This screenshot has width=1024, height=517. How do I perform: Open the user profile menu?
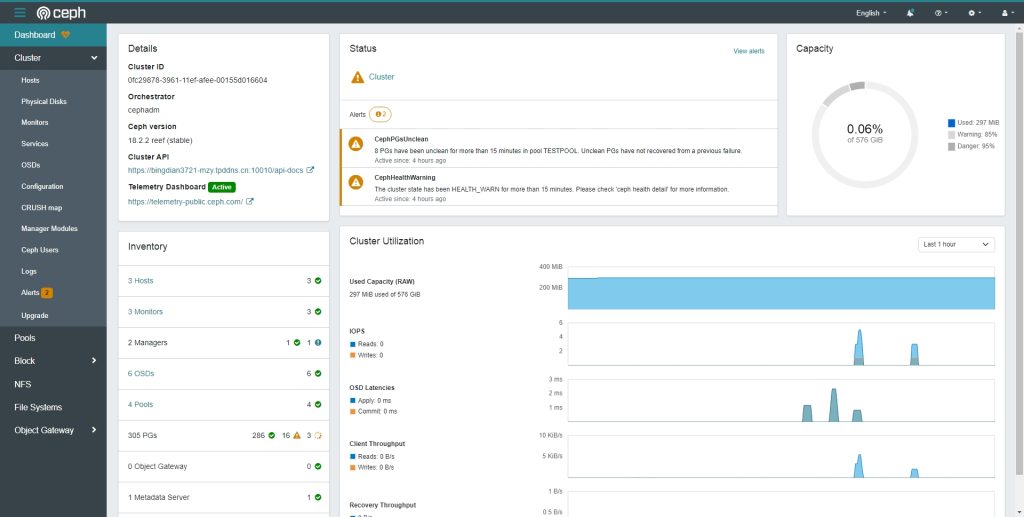point(1006,13)
